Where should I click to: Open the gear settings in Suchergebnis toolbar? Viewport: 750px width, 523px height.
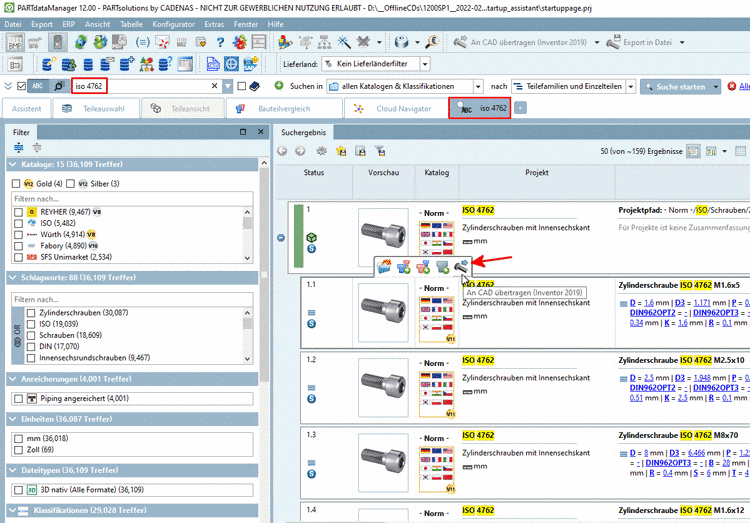pyautogui.click(x=321, y=151)
